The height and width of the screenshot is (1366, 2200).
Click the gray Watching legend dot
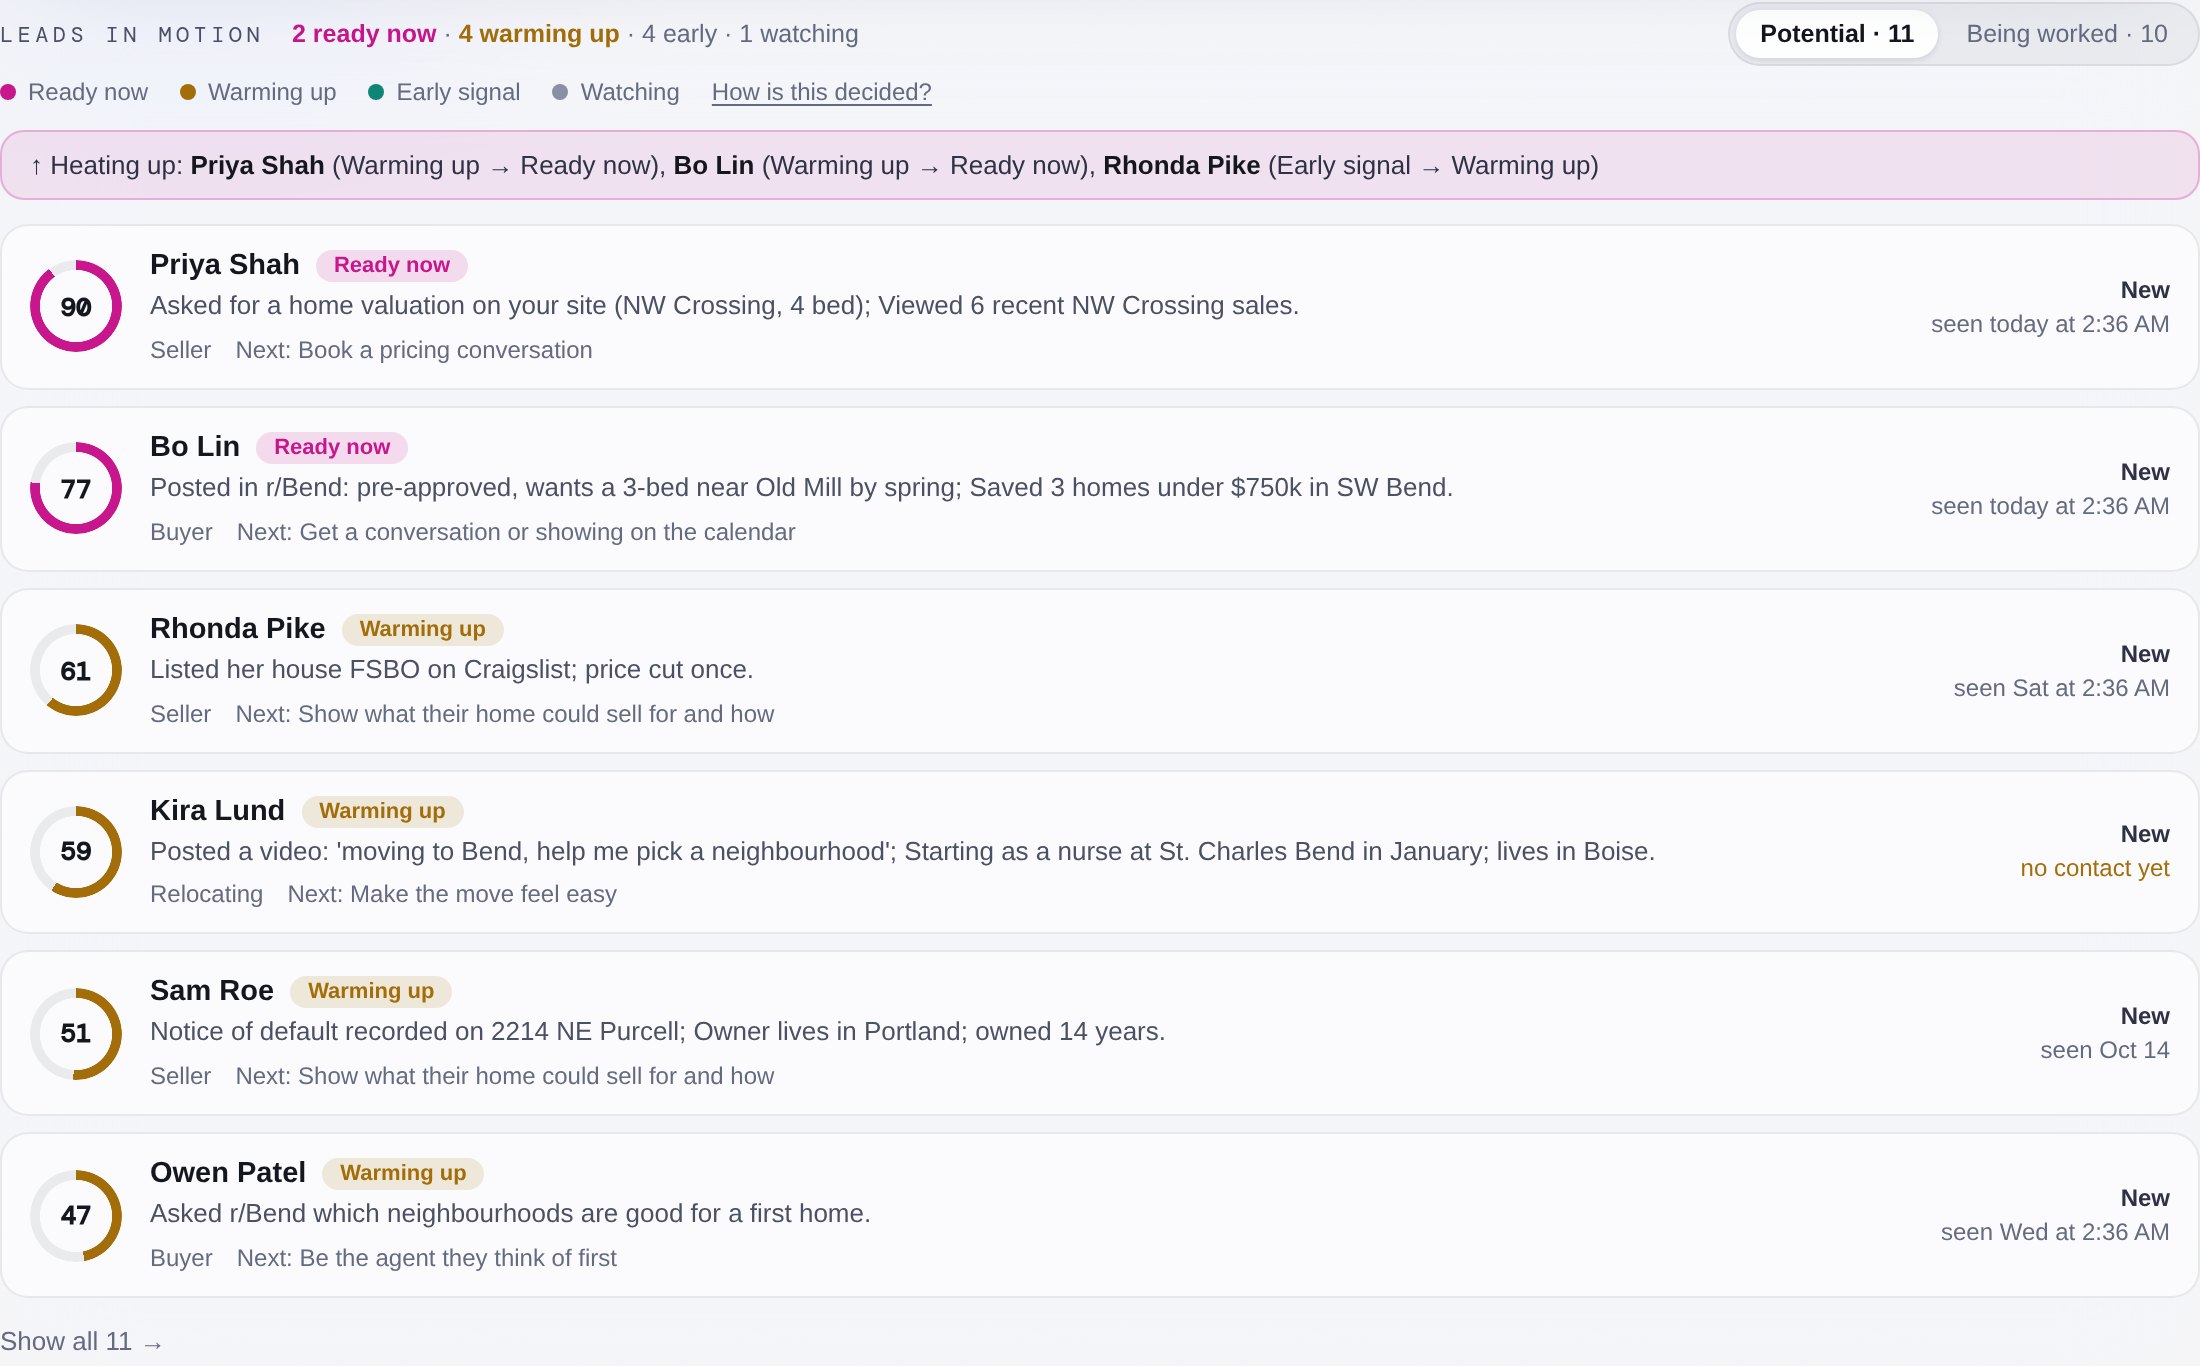pos(560,92)
